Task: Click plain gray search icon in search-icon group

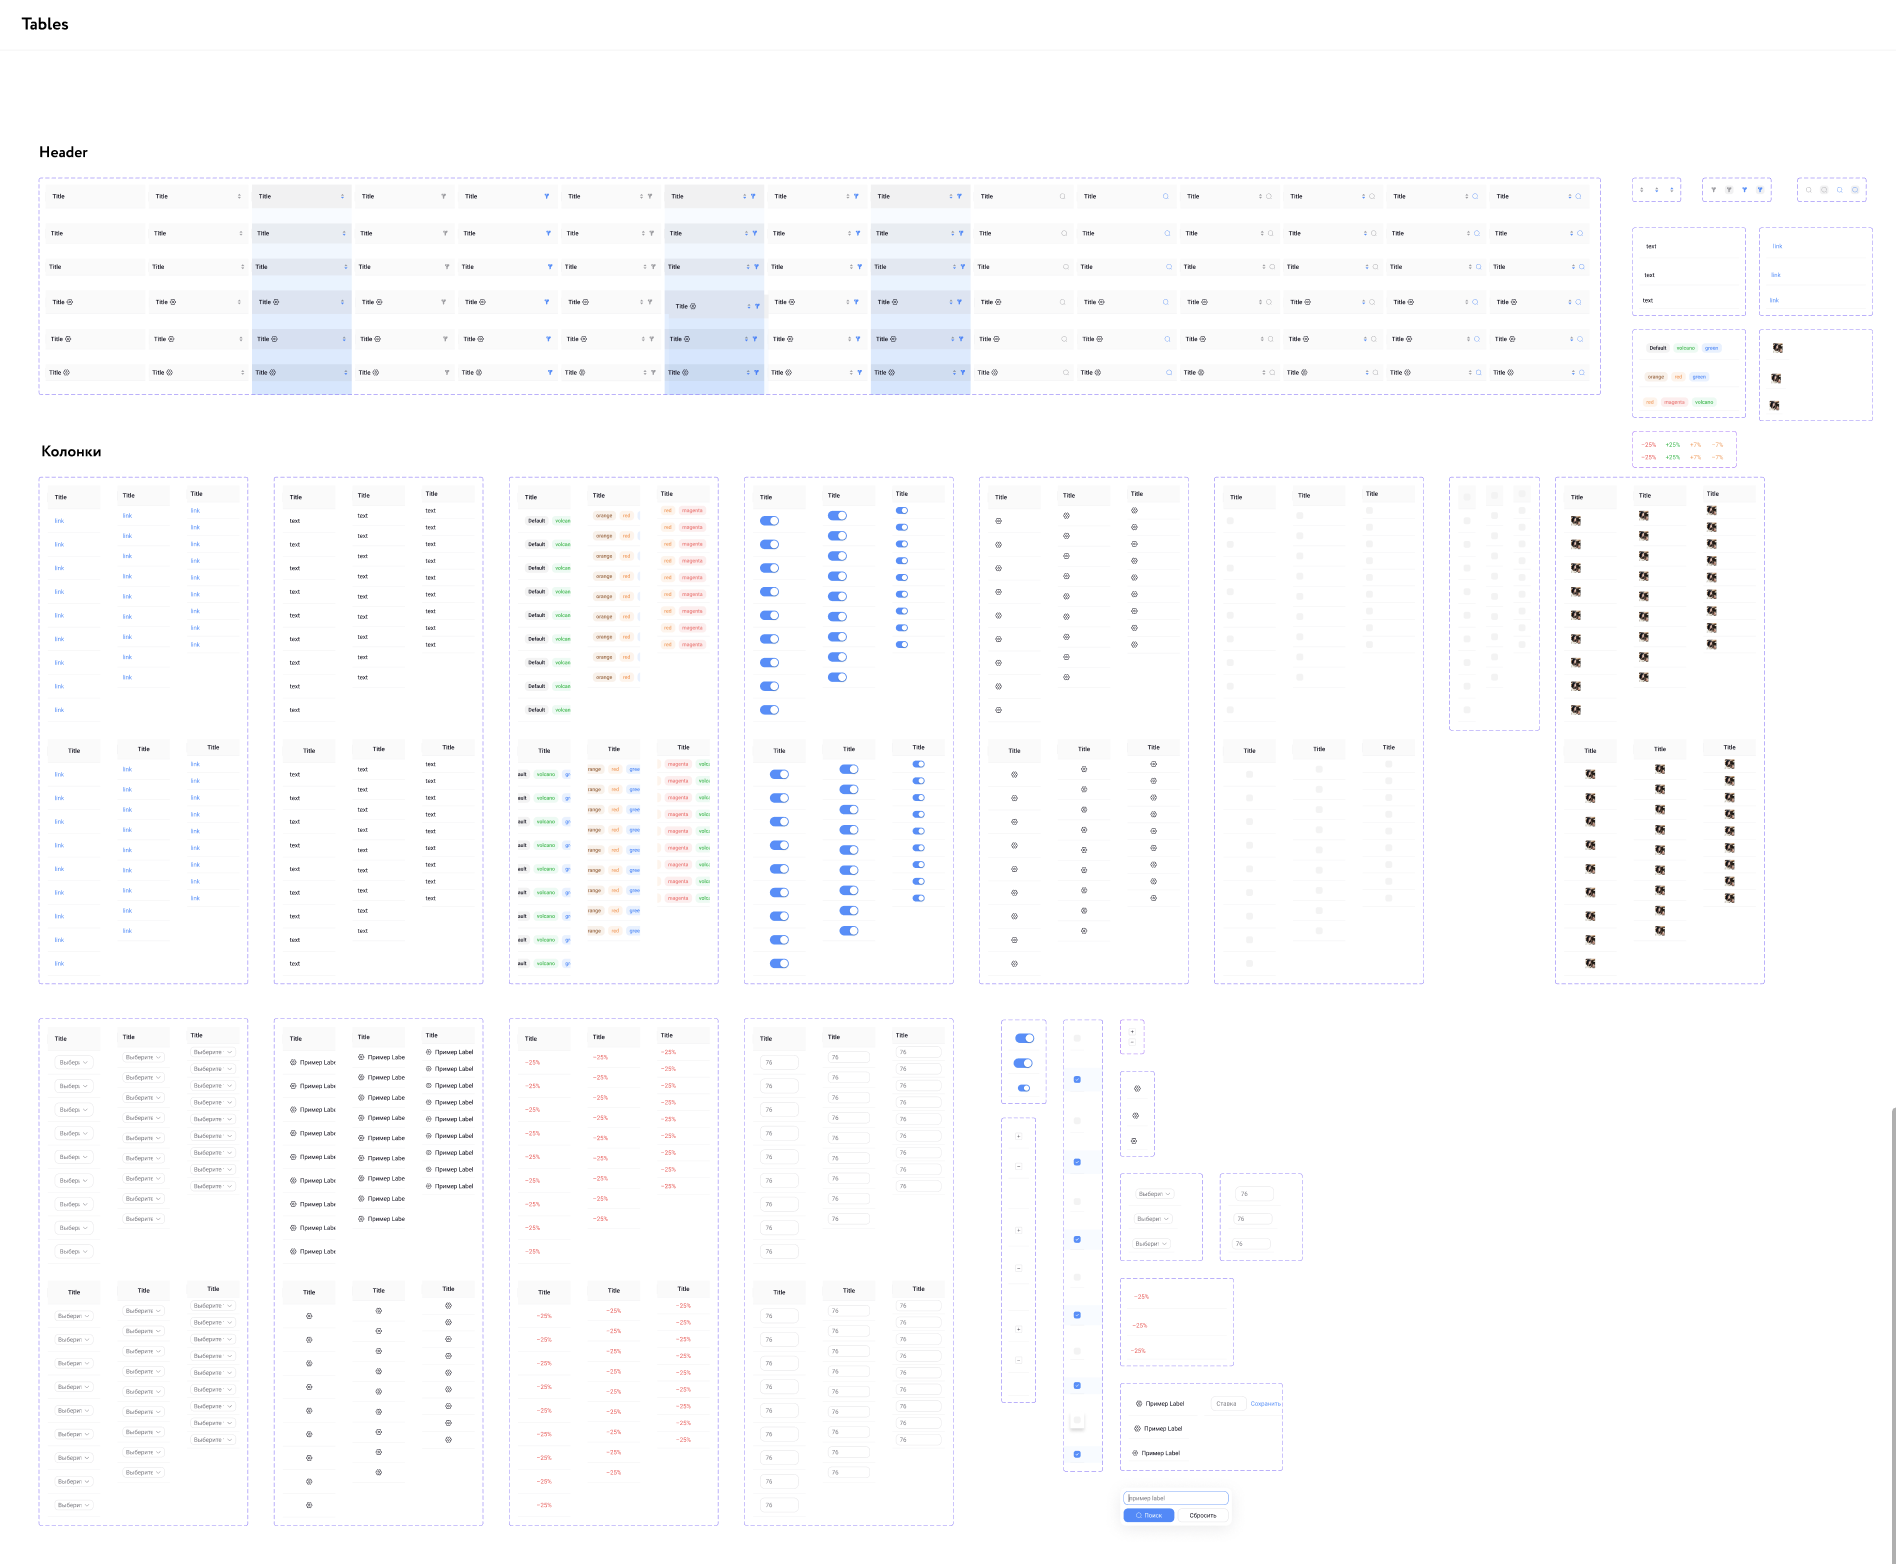Action: pyautogui.click(x=1809, y=190)
